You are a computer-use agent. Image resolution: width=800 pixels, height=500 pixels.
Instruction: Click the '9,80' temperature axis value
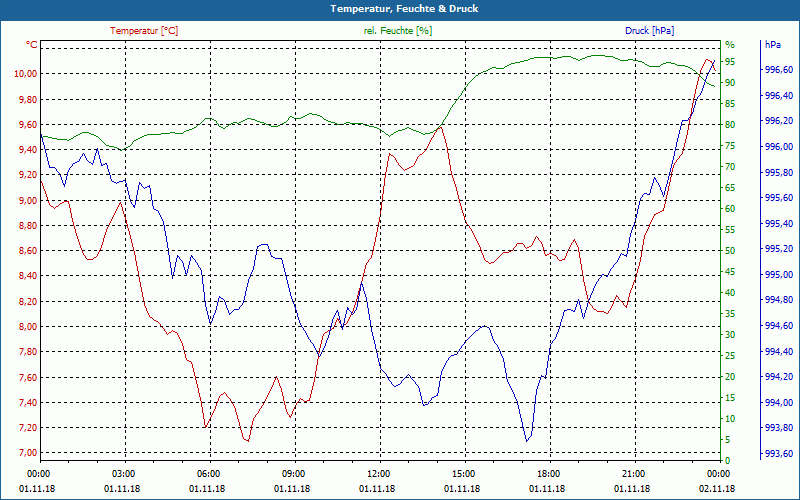click(x=28, y=99)
